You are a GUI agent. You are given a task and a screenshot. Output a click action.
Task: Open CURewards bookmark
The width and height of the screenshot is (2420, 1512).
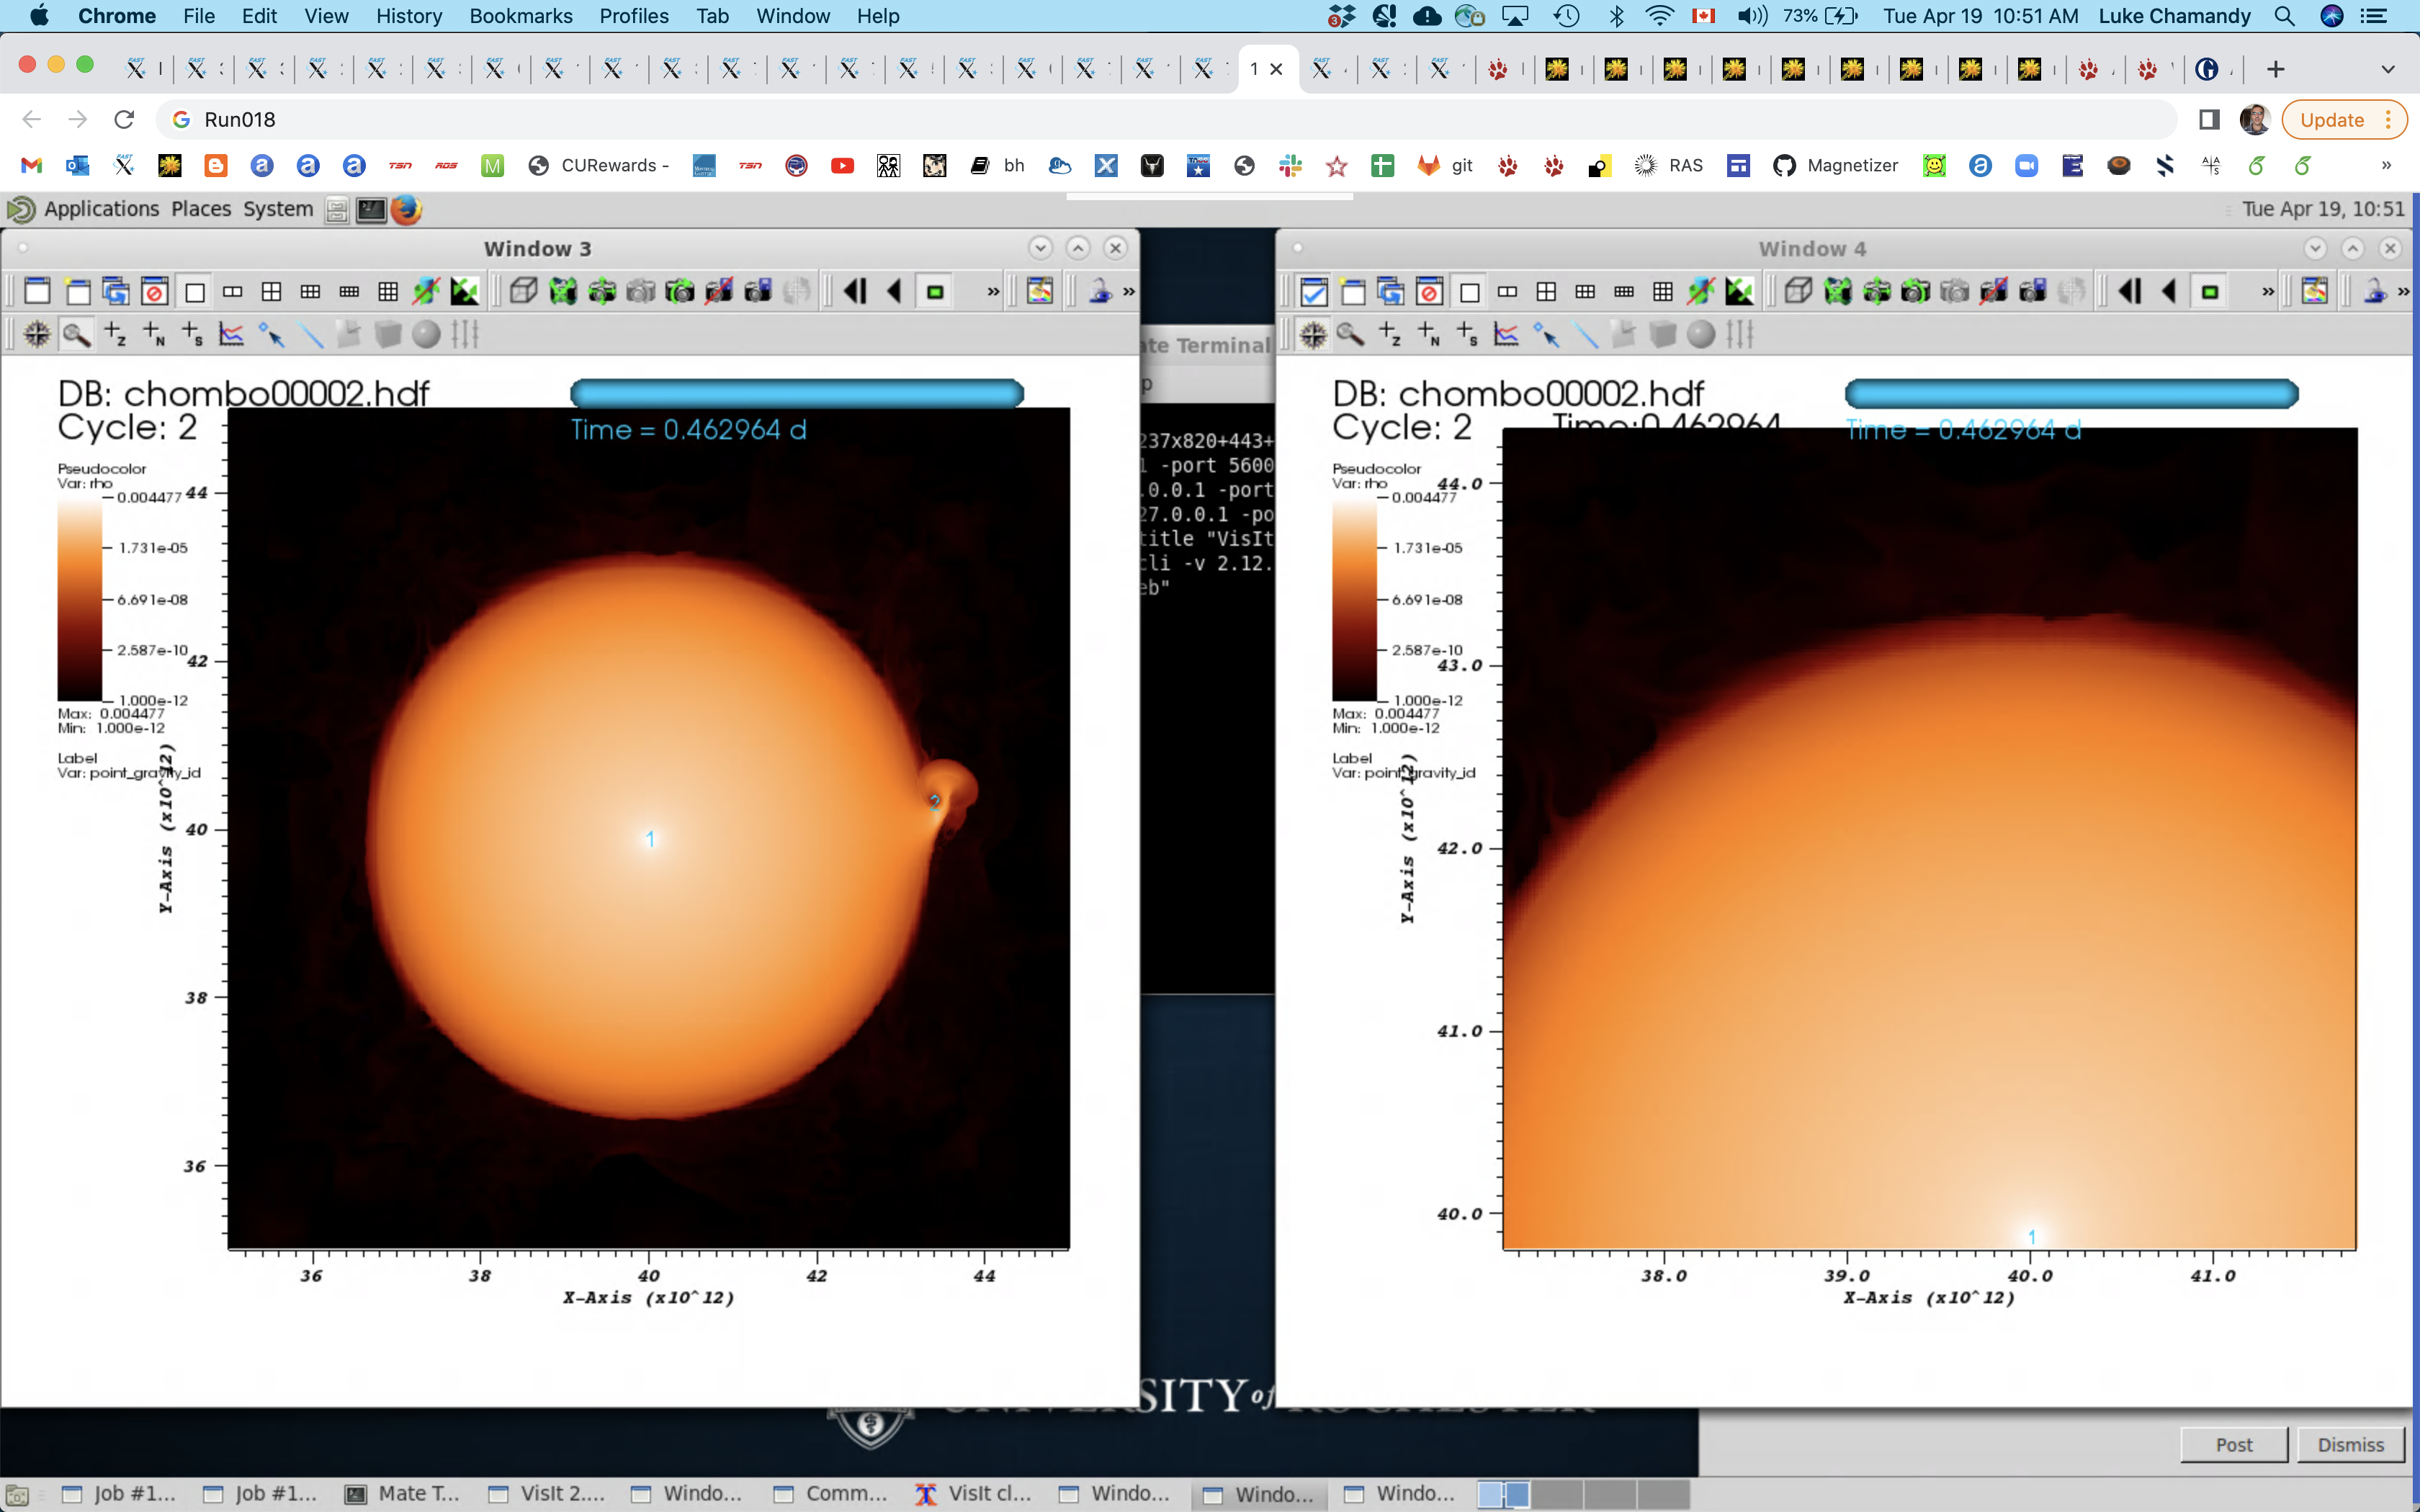(600, 166)
